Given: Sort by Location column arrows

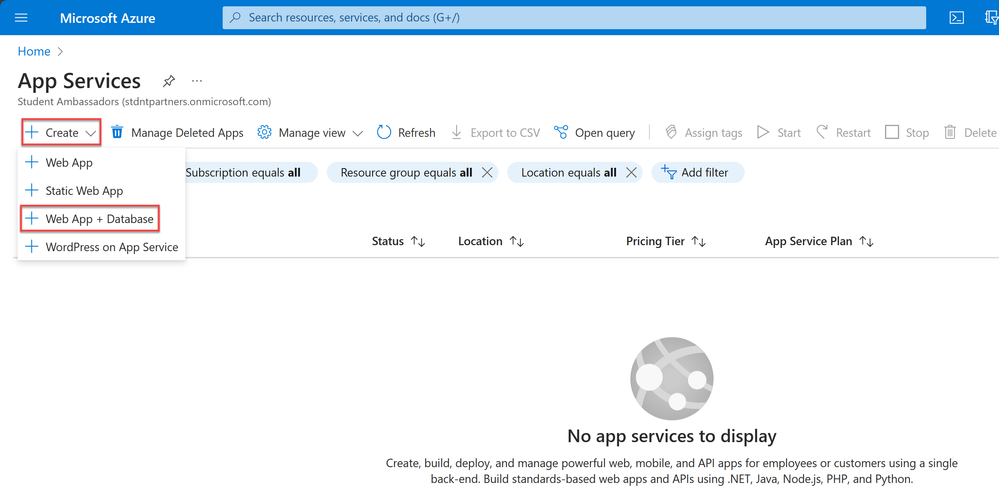Looking at the screenshot, I should point(516,241).
